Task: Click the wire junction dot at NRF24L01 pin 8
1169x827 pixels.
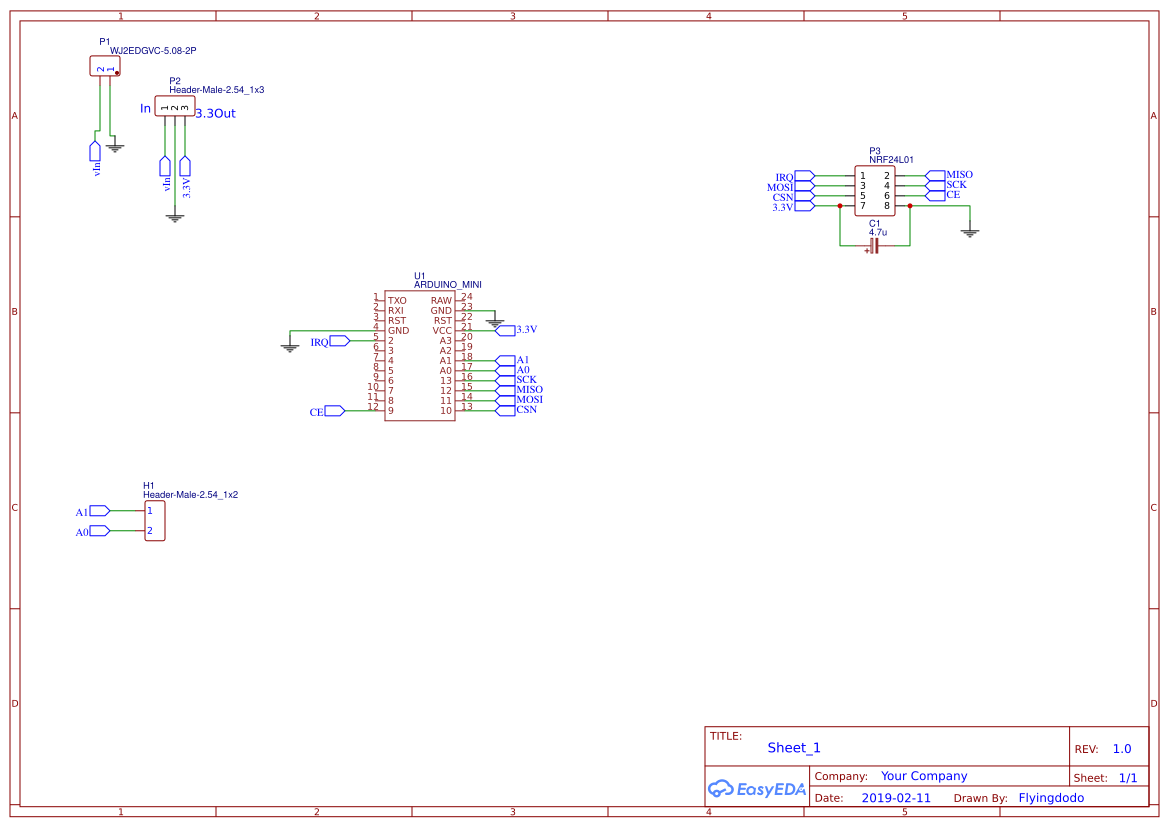Action: 910,206
